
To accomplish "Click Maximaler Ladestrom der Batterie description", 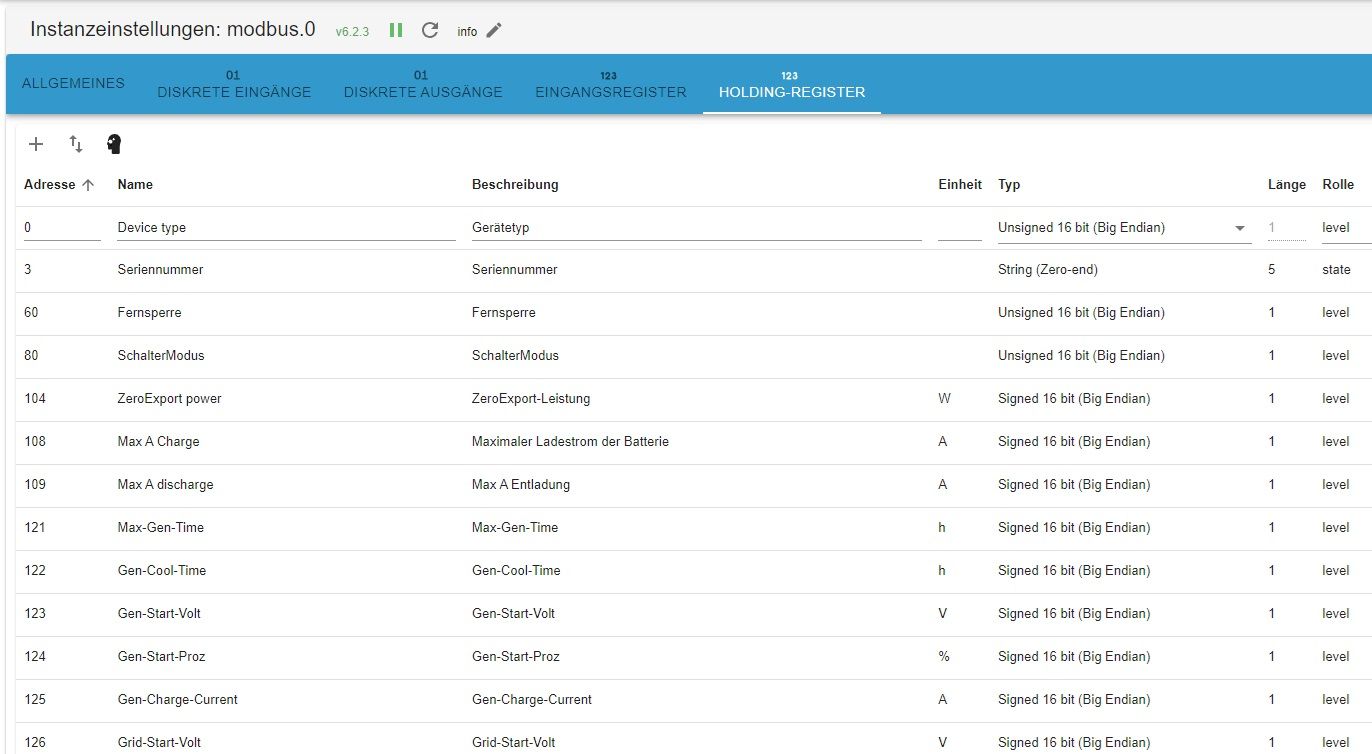I will 570,442.
